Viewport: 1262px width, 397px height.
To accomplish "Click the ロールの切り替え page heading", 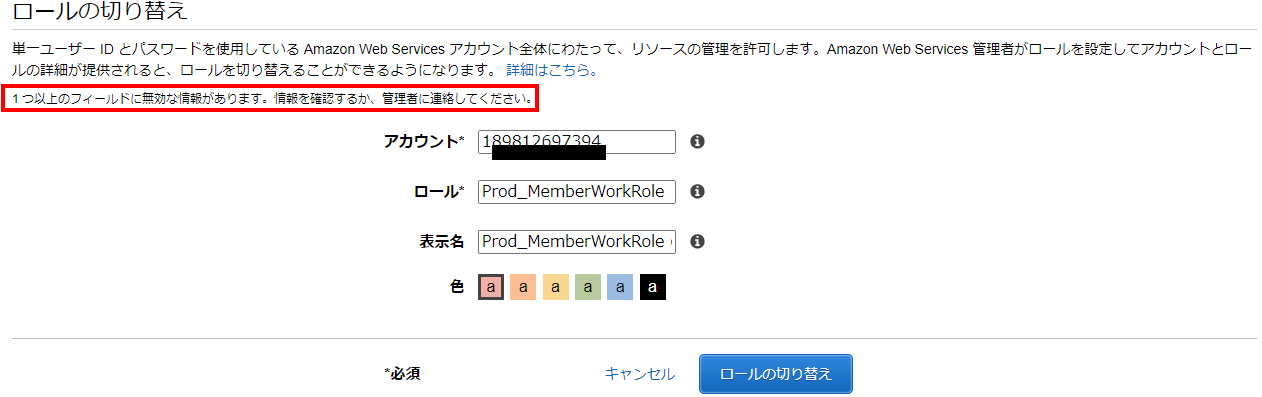I will [x=100, y=13].
